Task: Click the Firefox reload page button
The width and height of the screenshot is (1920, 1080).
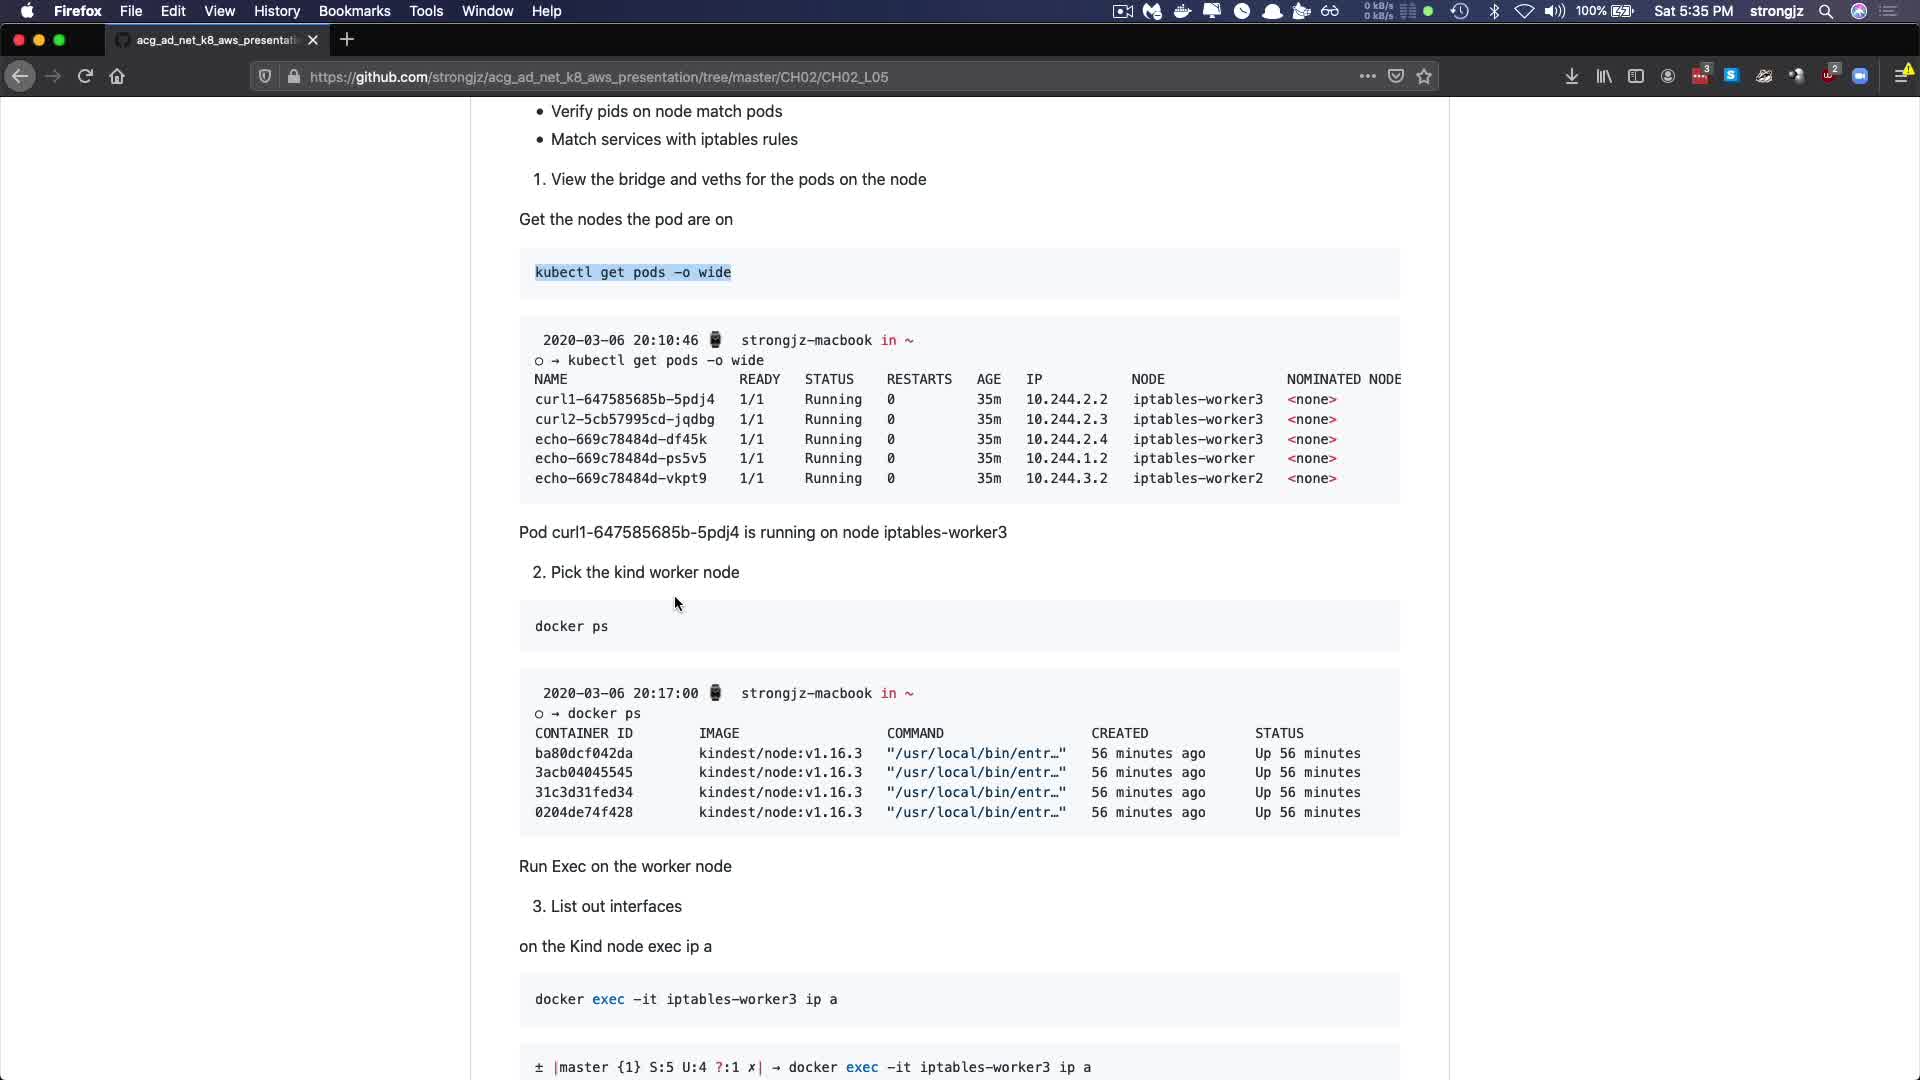Action: (85, 76)
